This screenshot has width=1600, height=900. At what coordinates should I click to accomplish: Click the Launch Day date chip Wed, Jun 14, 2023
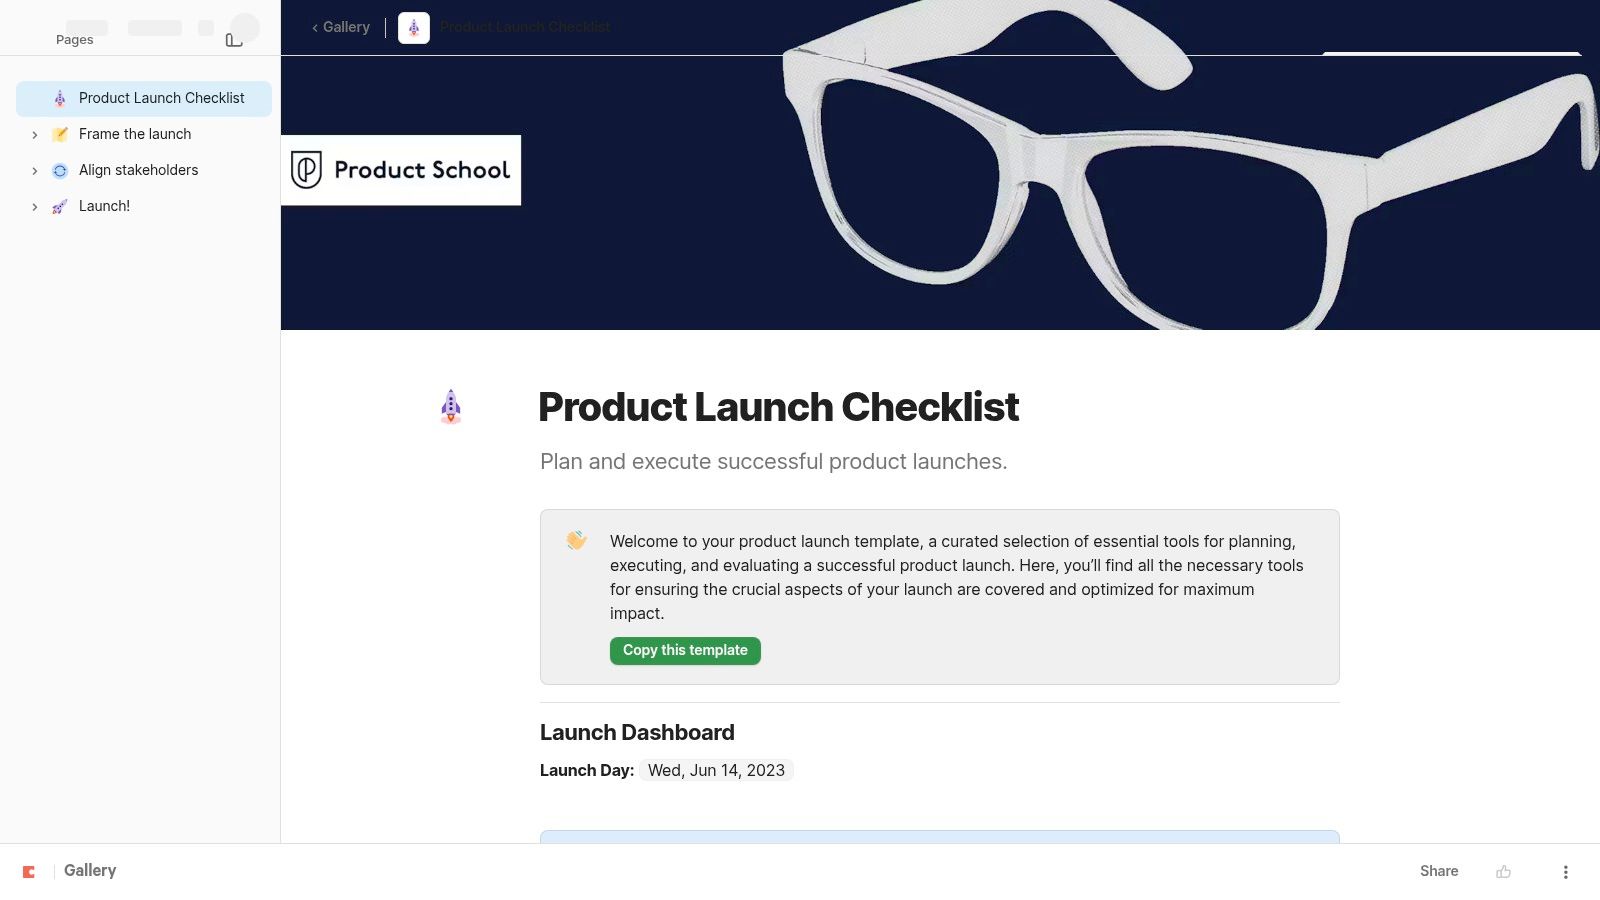pyautogui.click(x=716, y=769)
